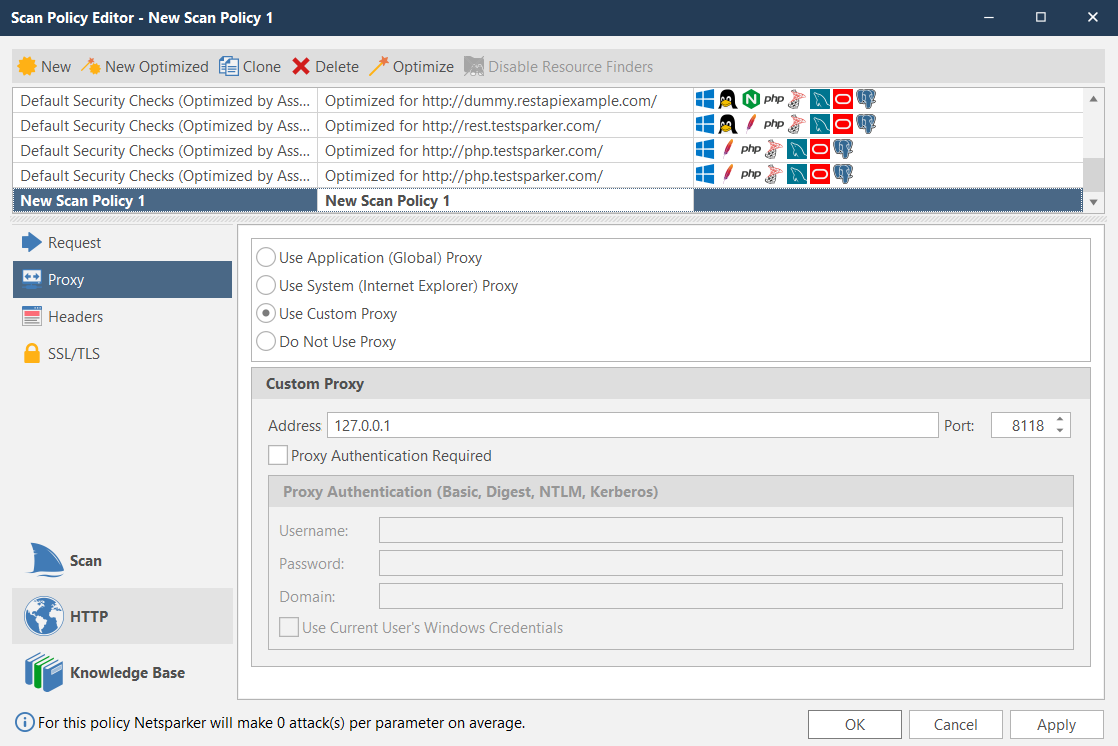The height and width of the screenshot is (746, 1118).
Task: Click inside the proxy Address field
Action: pyautogui.click(x=630, y=425)
